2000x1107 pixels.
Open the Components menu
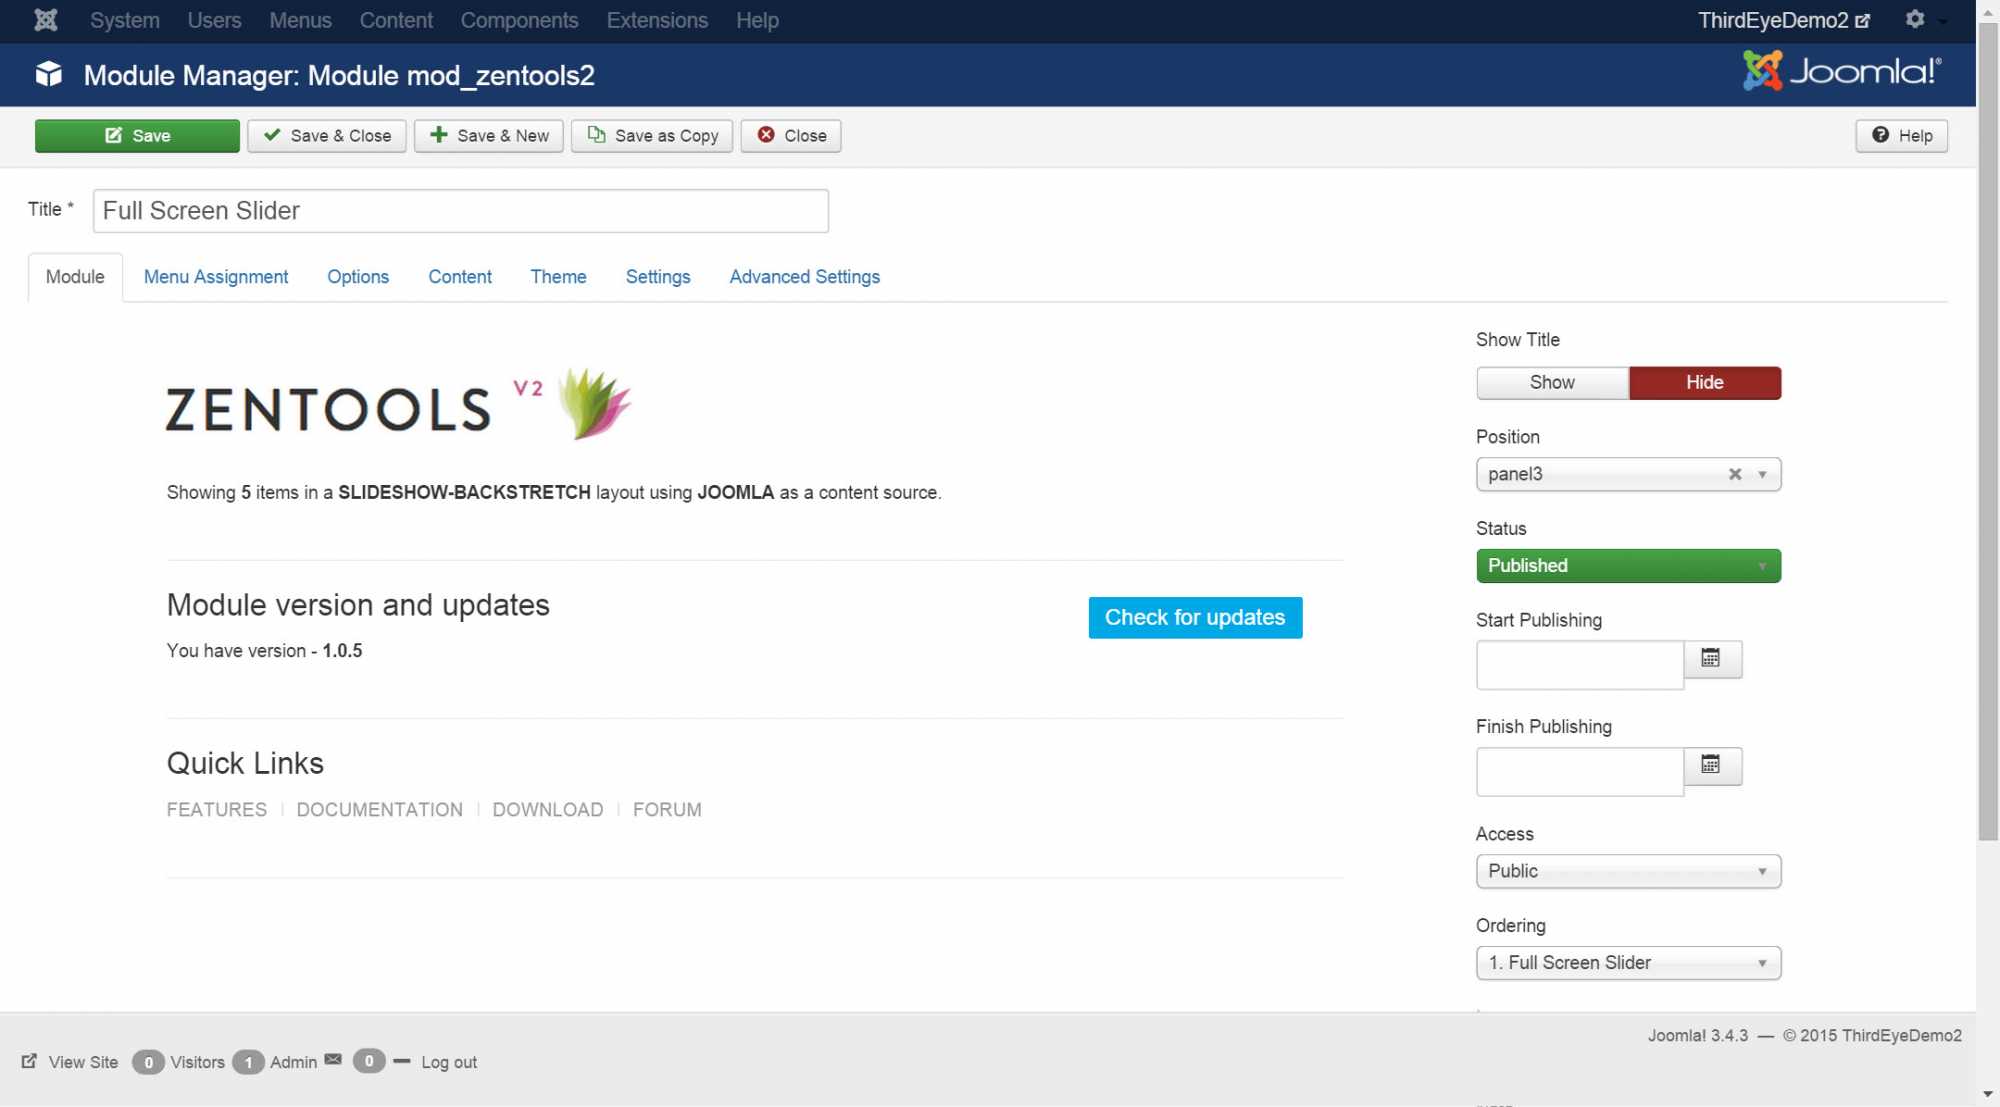(x=519, y=20)
